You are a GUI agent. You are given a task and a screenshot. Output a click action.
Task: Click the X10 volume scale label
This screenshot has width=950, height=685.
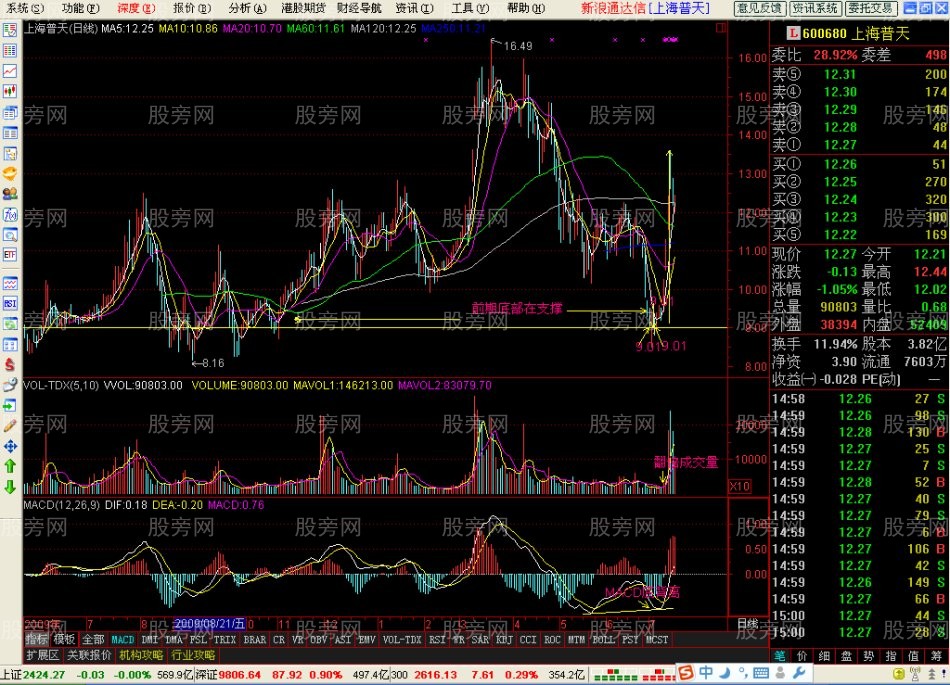point(739,486)
